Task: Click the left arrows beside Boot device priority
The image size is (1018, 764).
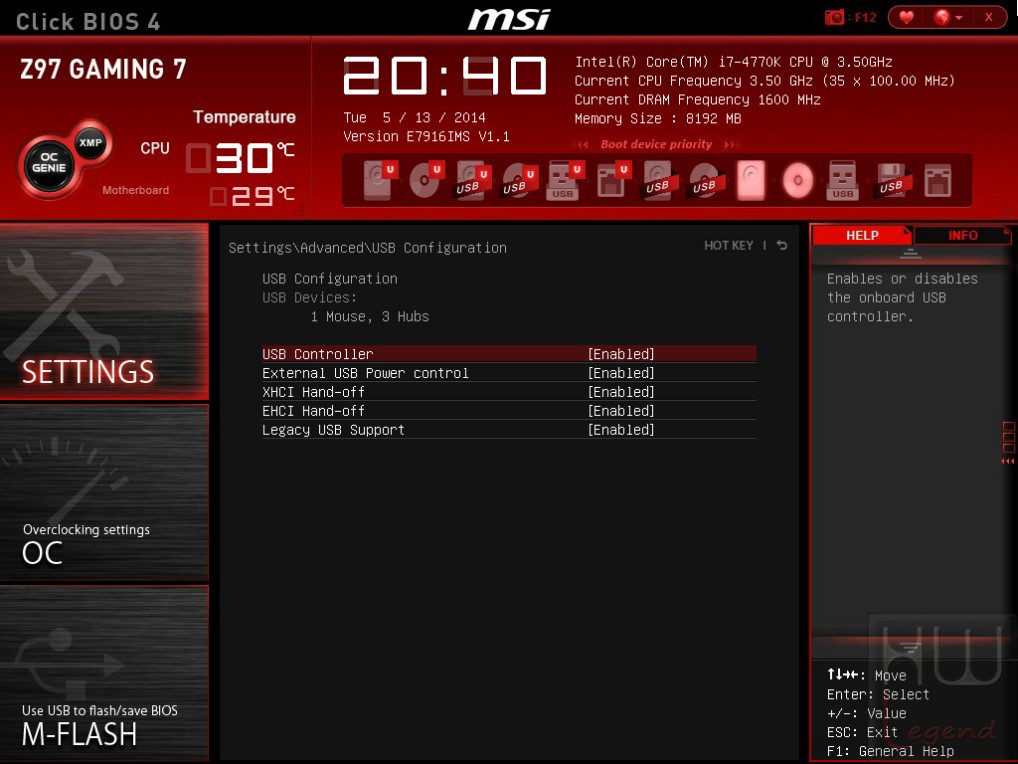Action: pyautogui.click(x=581, y=145)
